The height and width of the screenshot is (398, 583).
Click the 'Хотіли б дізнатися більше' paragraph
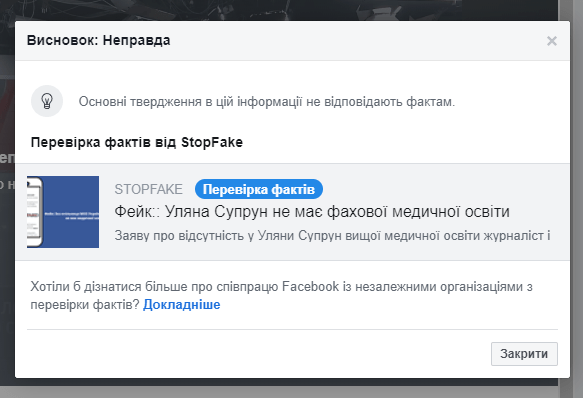coord(281,296)
